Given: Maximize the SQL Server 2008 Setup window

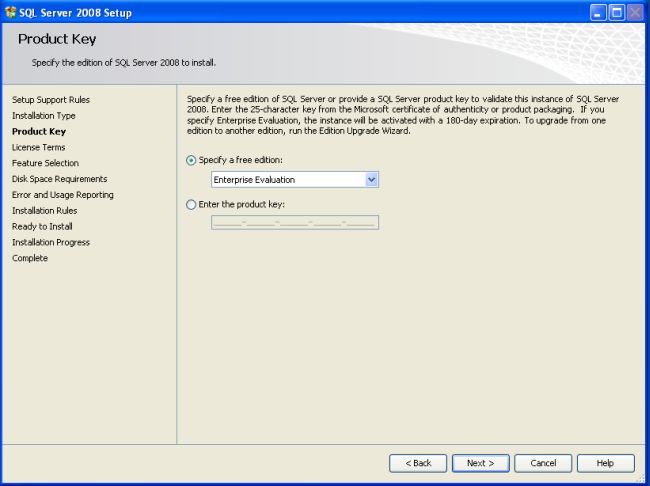Looking at the screenshot, I should coord(616,13).
